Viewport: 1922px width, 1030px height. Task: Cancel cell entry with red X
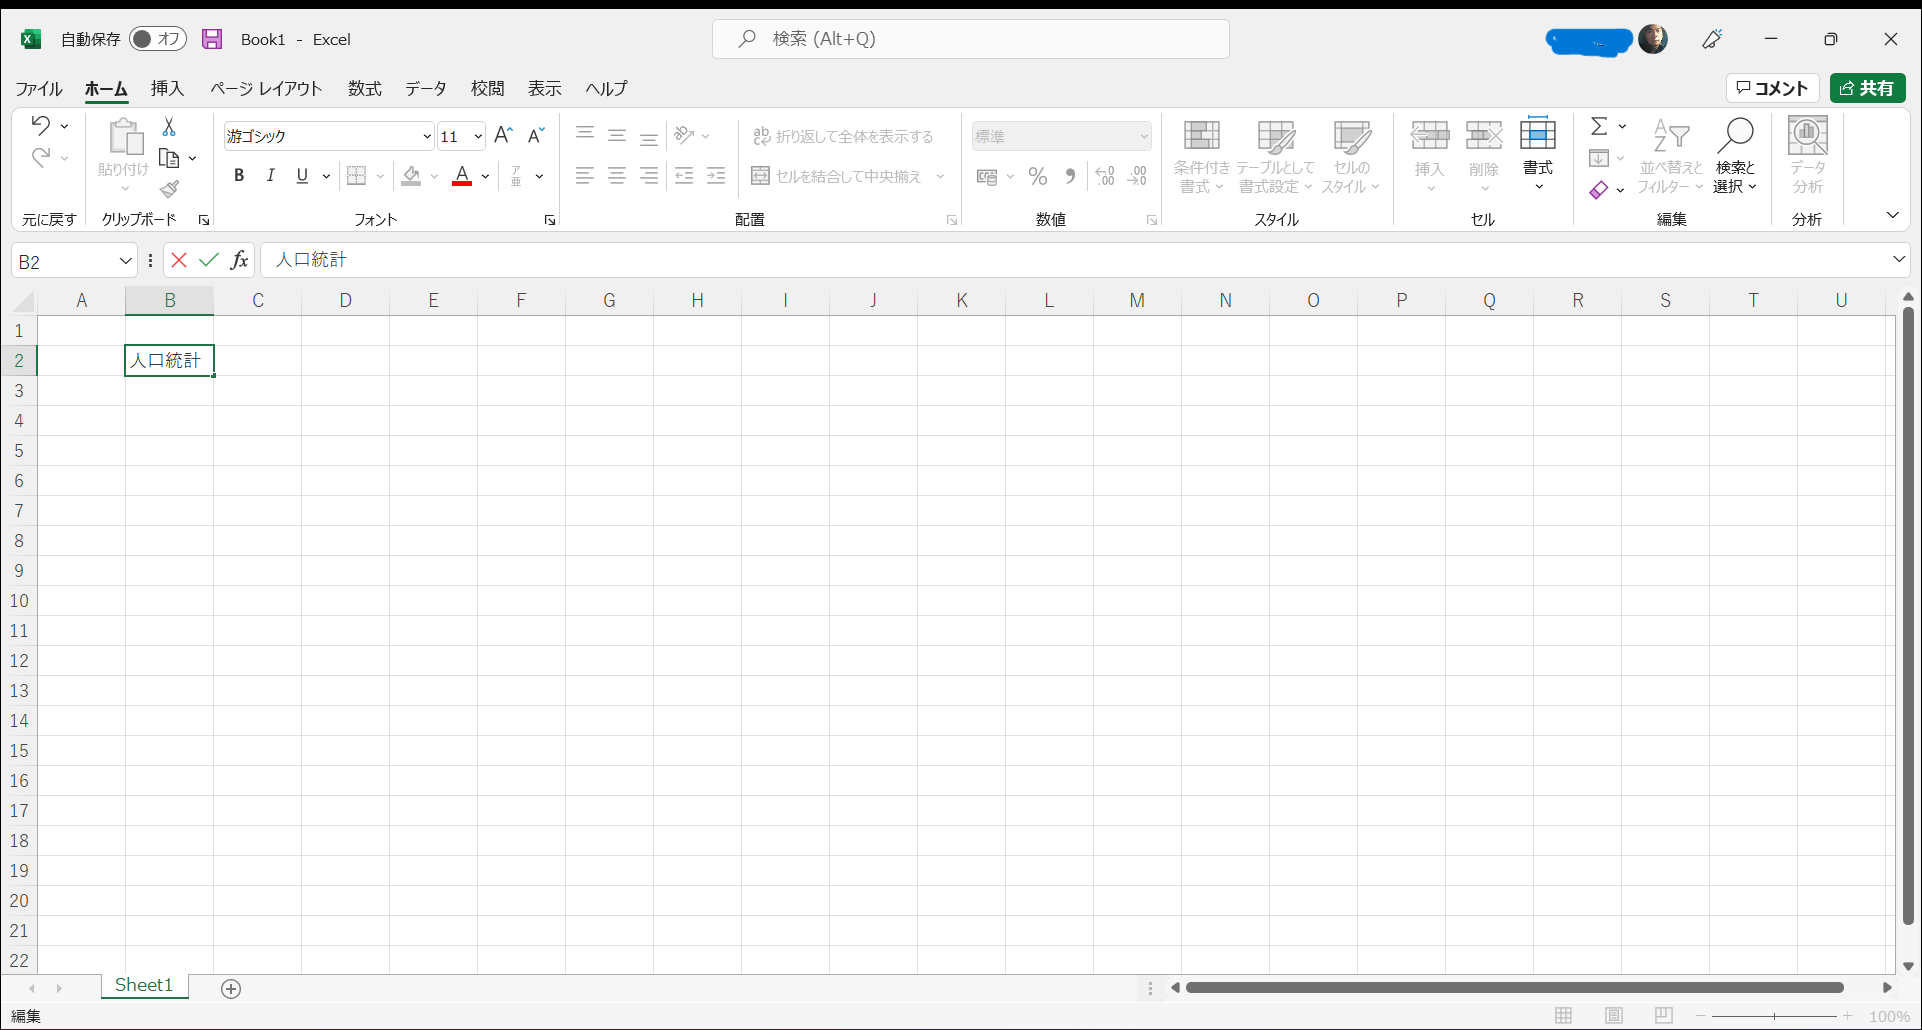179,261
